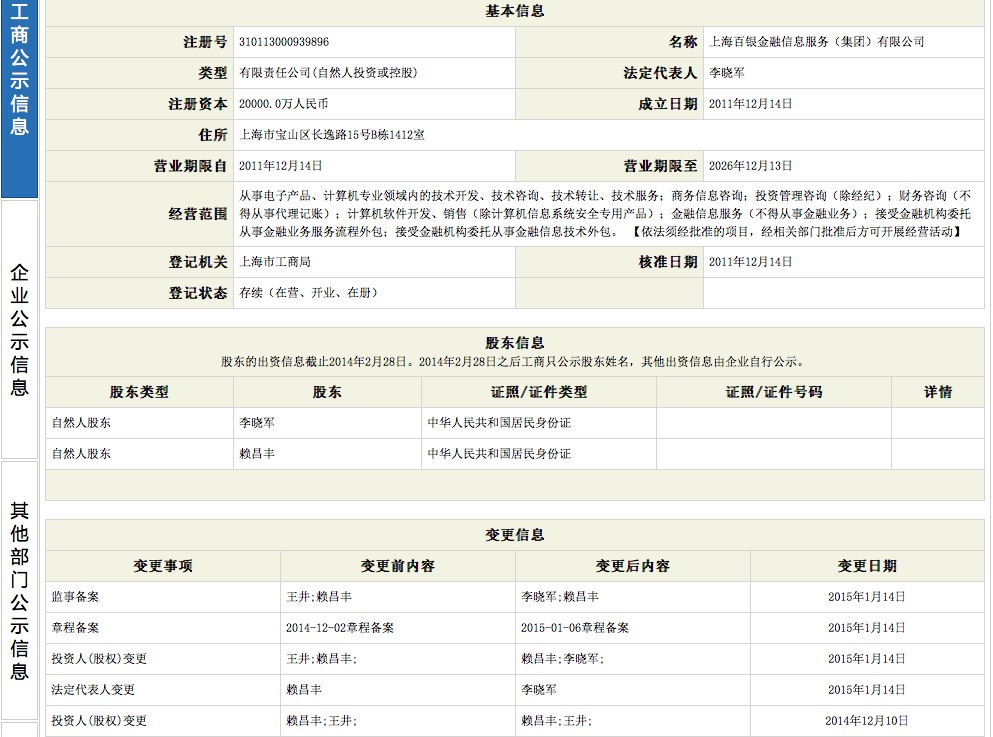Click the 章程备案 change item

(75, 627)
